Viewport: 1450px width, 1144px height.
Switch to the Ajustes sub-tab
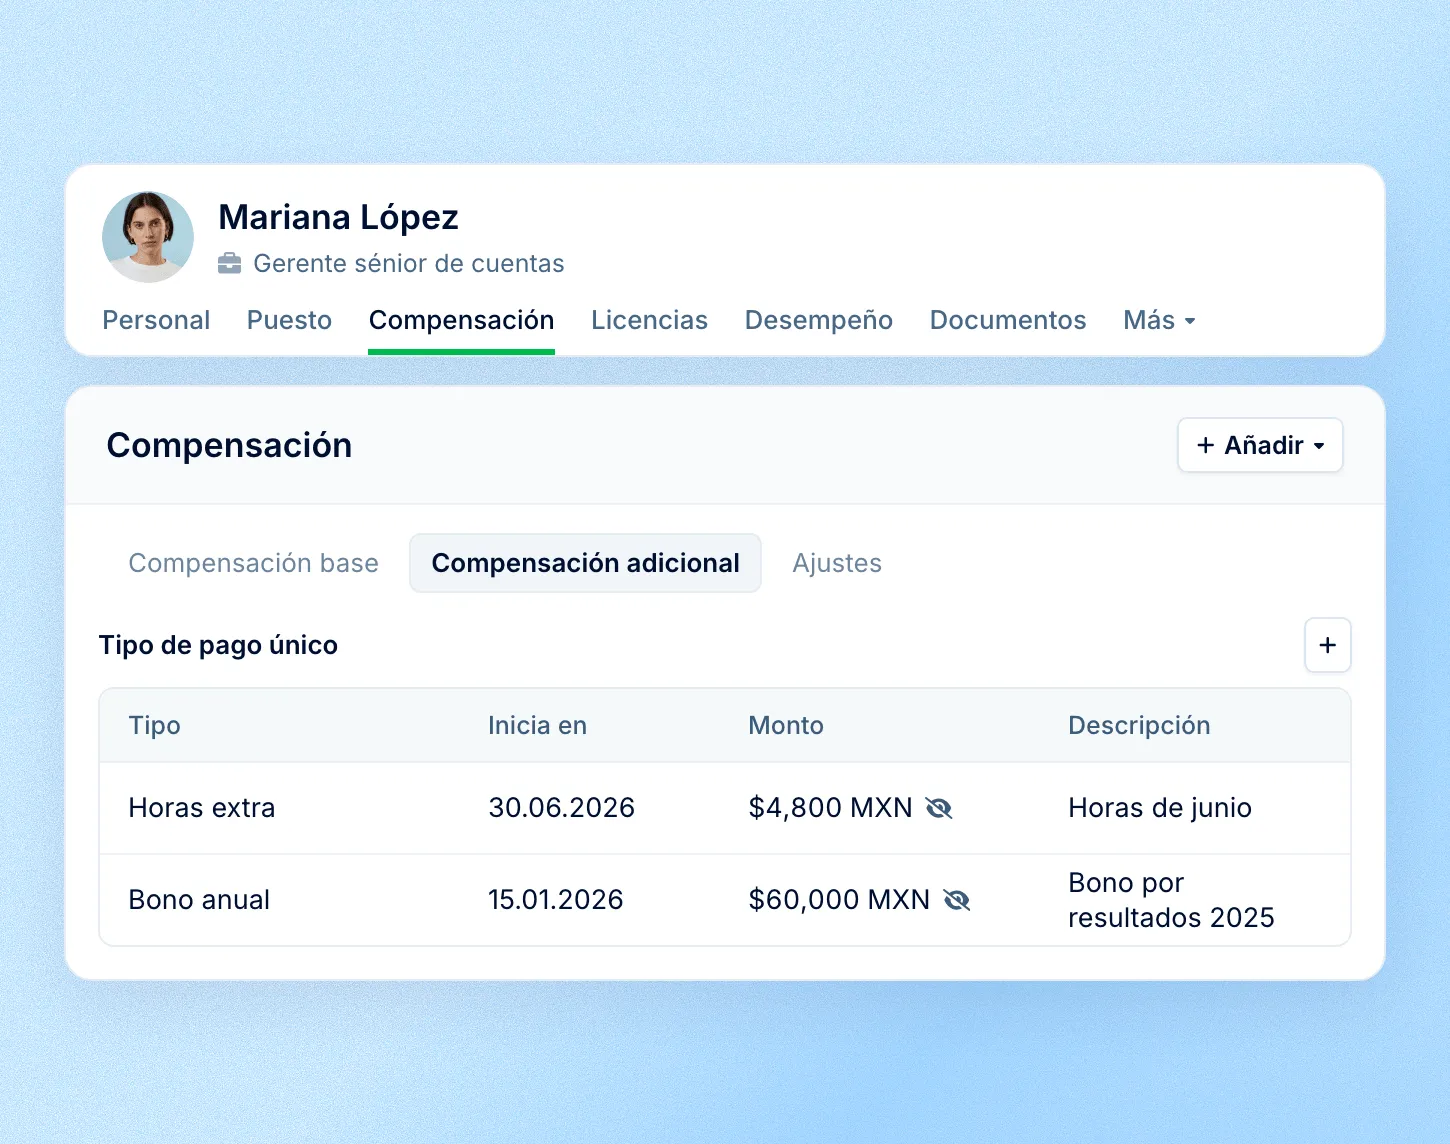pyautogui.click(x=837, y=563)
